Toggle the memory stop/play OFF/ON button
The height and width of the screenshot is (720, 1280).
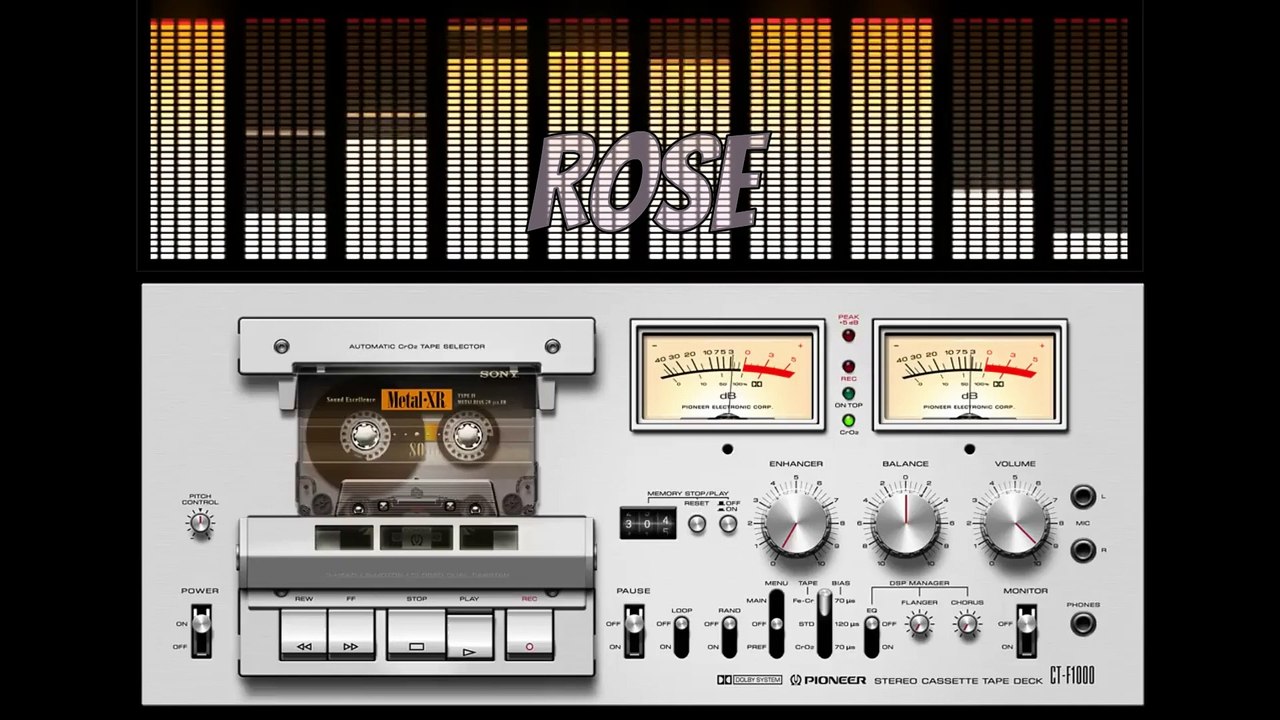tap(728, 523)
